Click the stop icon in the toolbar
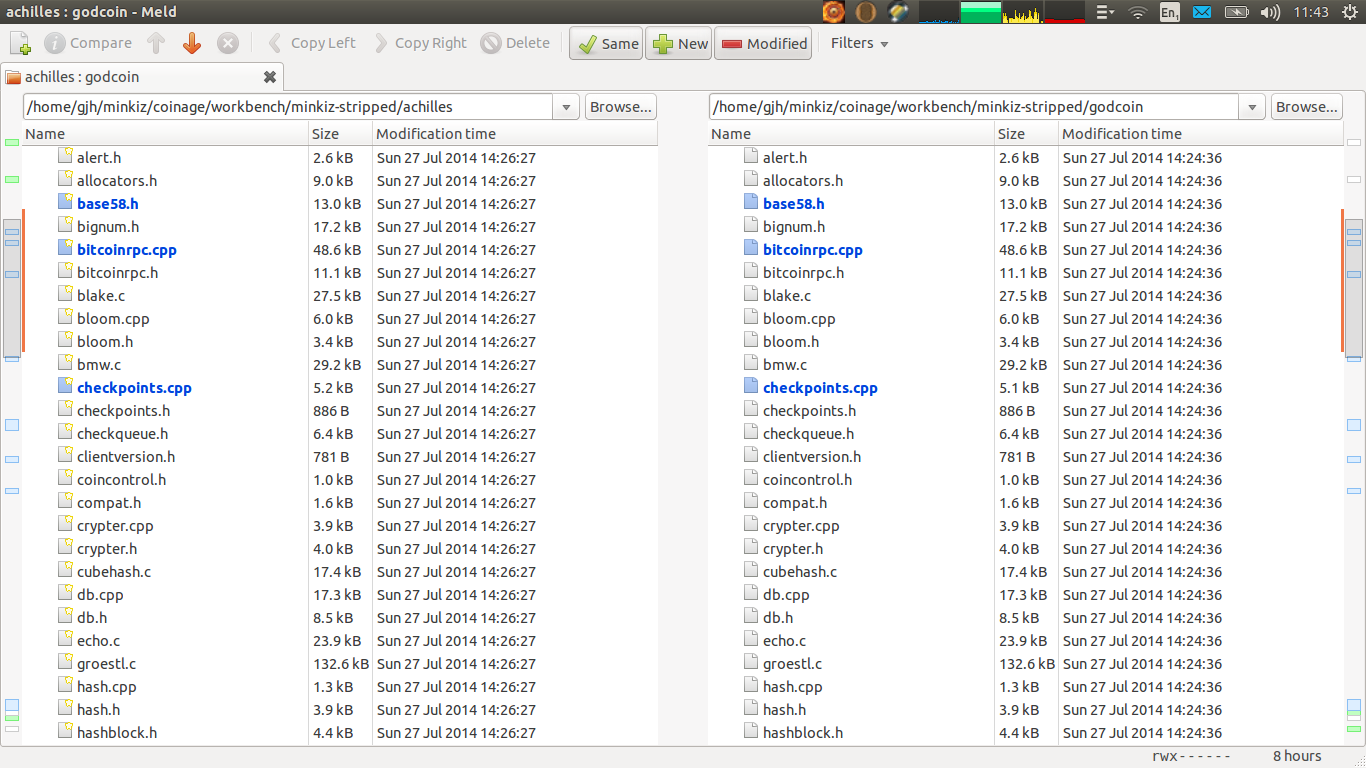 coord(228,43)
